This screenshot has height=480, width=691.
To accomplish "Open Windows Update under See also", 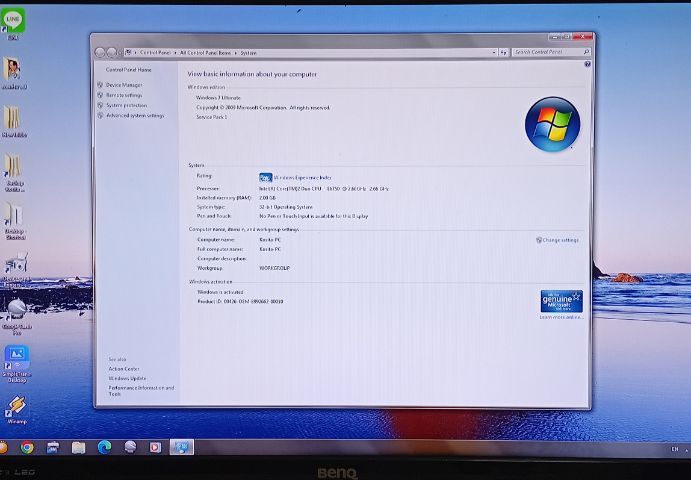I will (127, 379).
